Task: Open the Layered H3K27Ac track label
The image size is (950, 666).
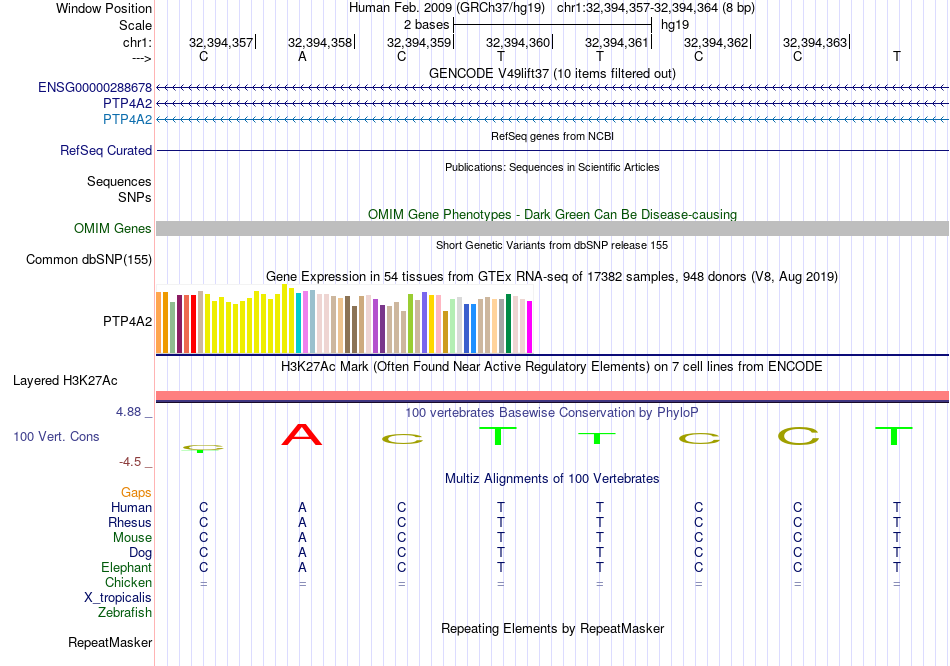Action: point(65,381)
